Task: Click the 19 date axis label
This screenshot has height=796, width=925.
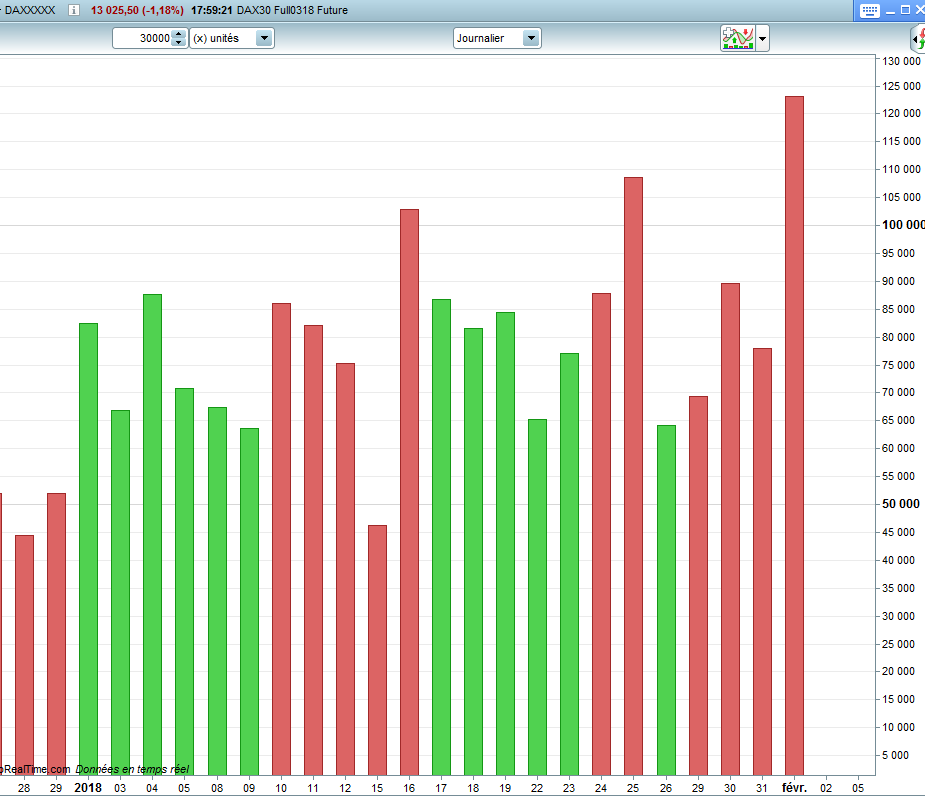Action: point(505,788)
